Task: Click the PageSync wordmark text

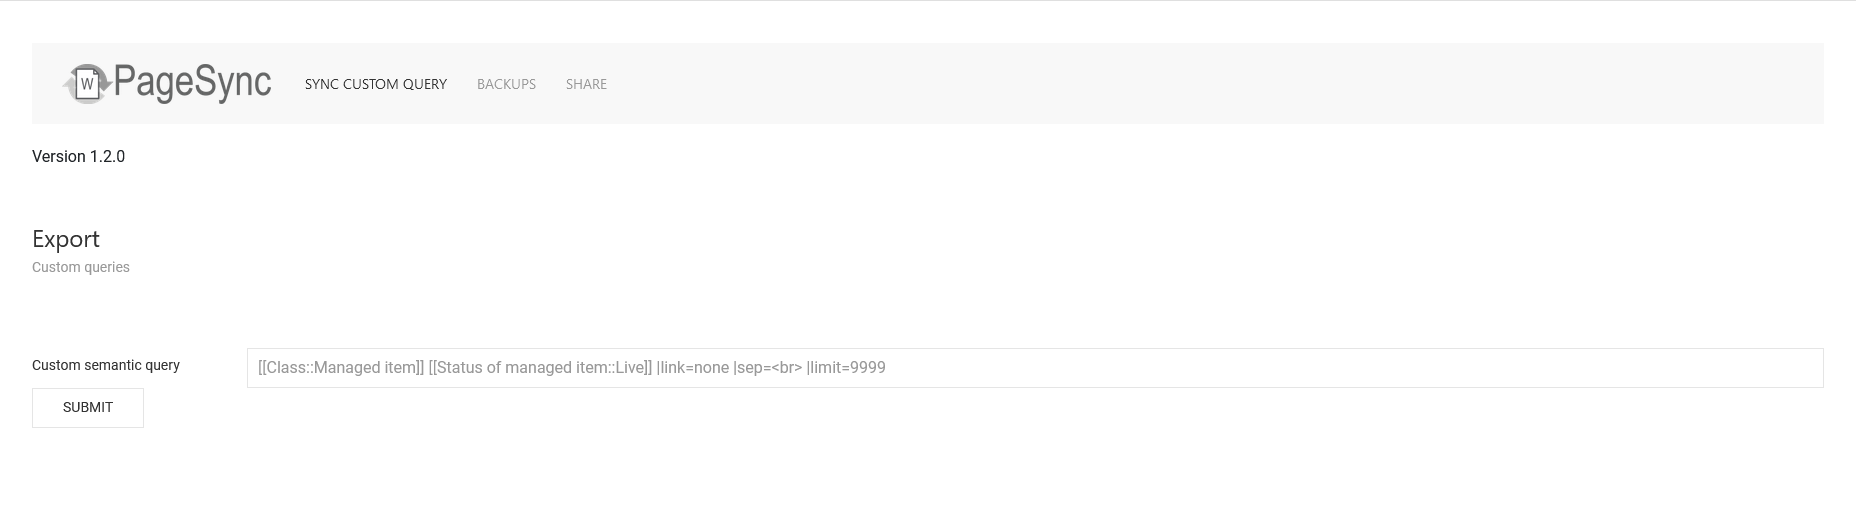Action: tap(192, 82)
